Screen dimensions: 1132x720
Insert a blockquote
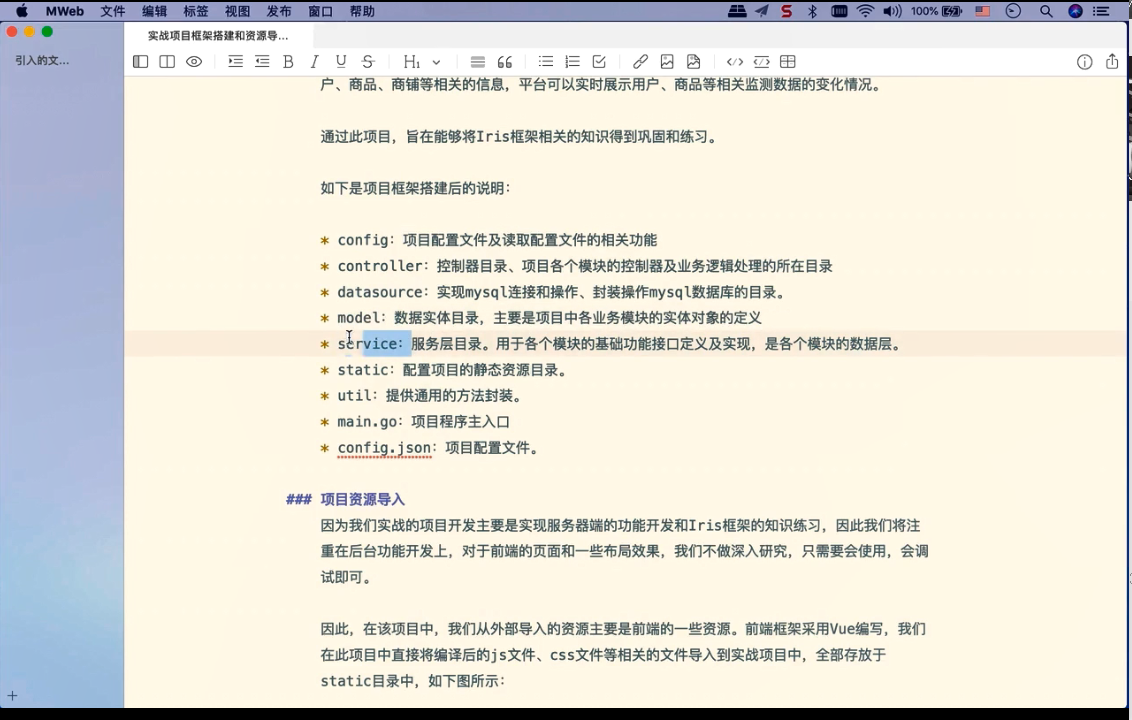(505, 62)
